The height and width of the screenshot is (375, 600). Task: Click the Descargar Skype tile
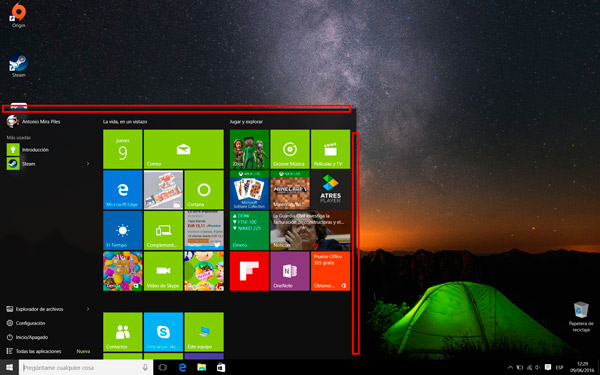(x=163, y=332)
